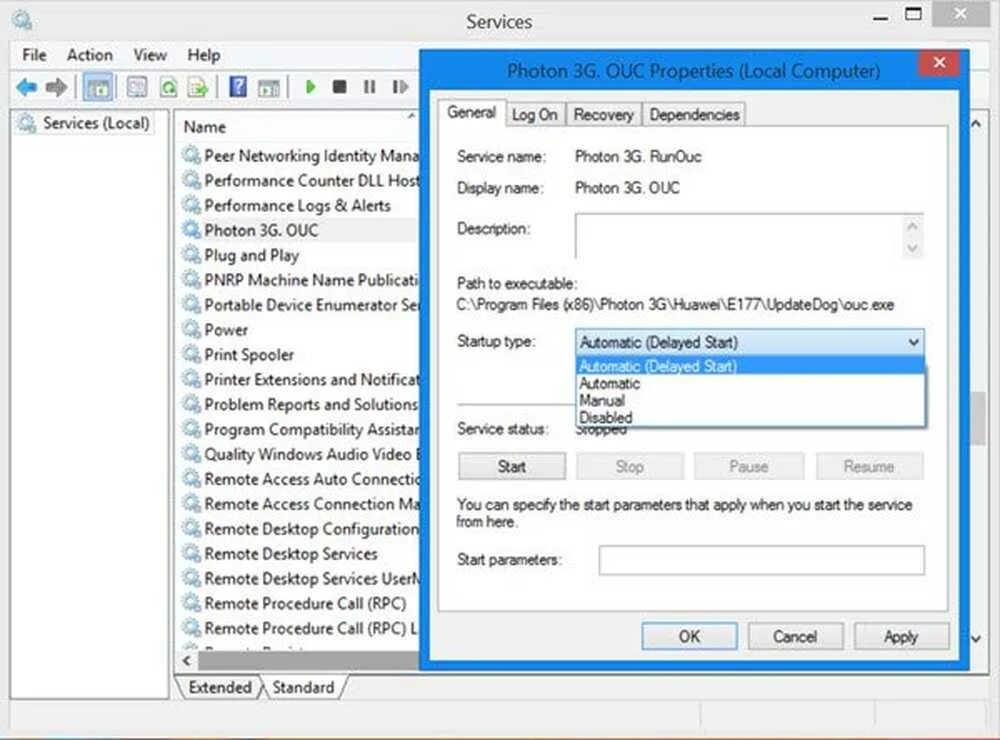Restart the service with the toolbar restart icon
Image resolution: width=1000 pixels, height=740 pixels.
click(x=400, y=87)
